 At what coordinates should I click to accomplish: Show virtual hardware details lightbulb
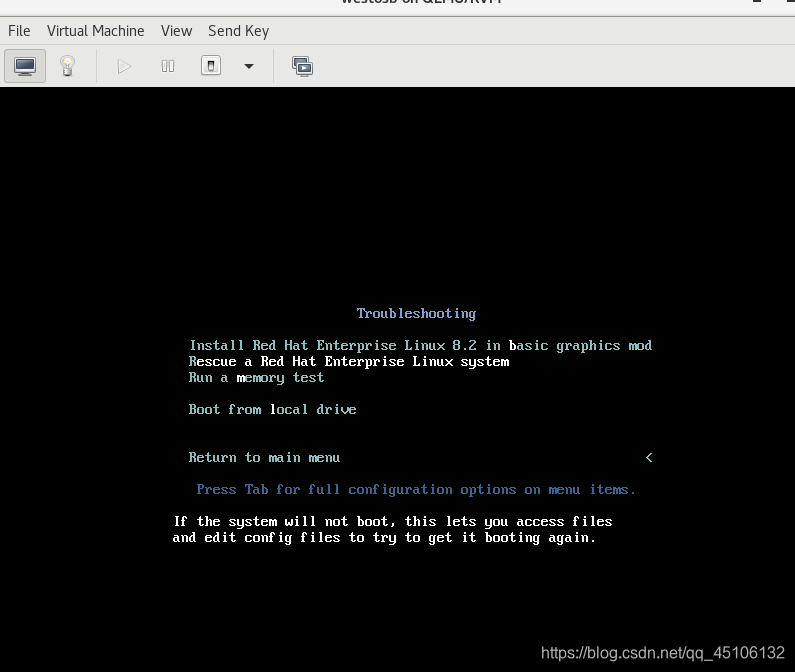click(x=67, y=66)
